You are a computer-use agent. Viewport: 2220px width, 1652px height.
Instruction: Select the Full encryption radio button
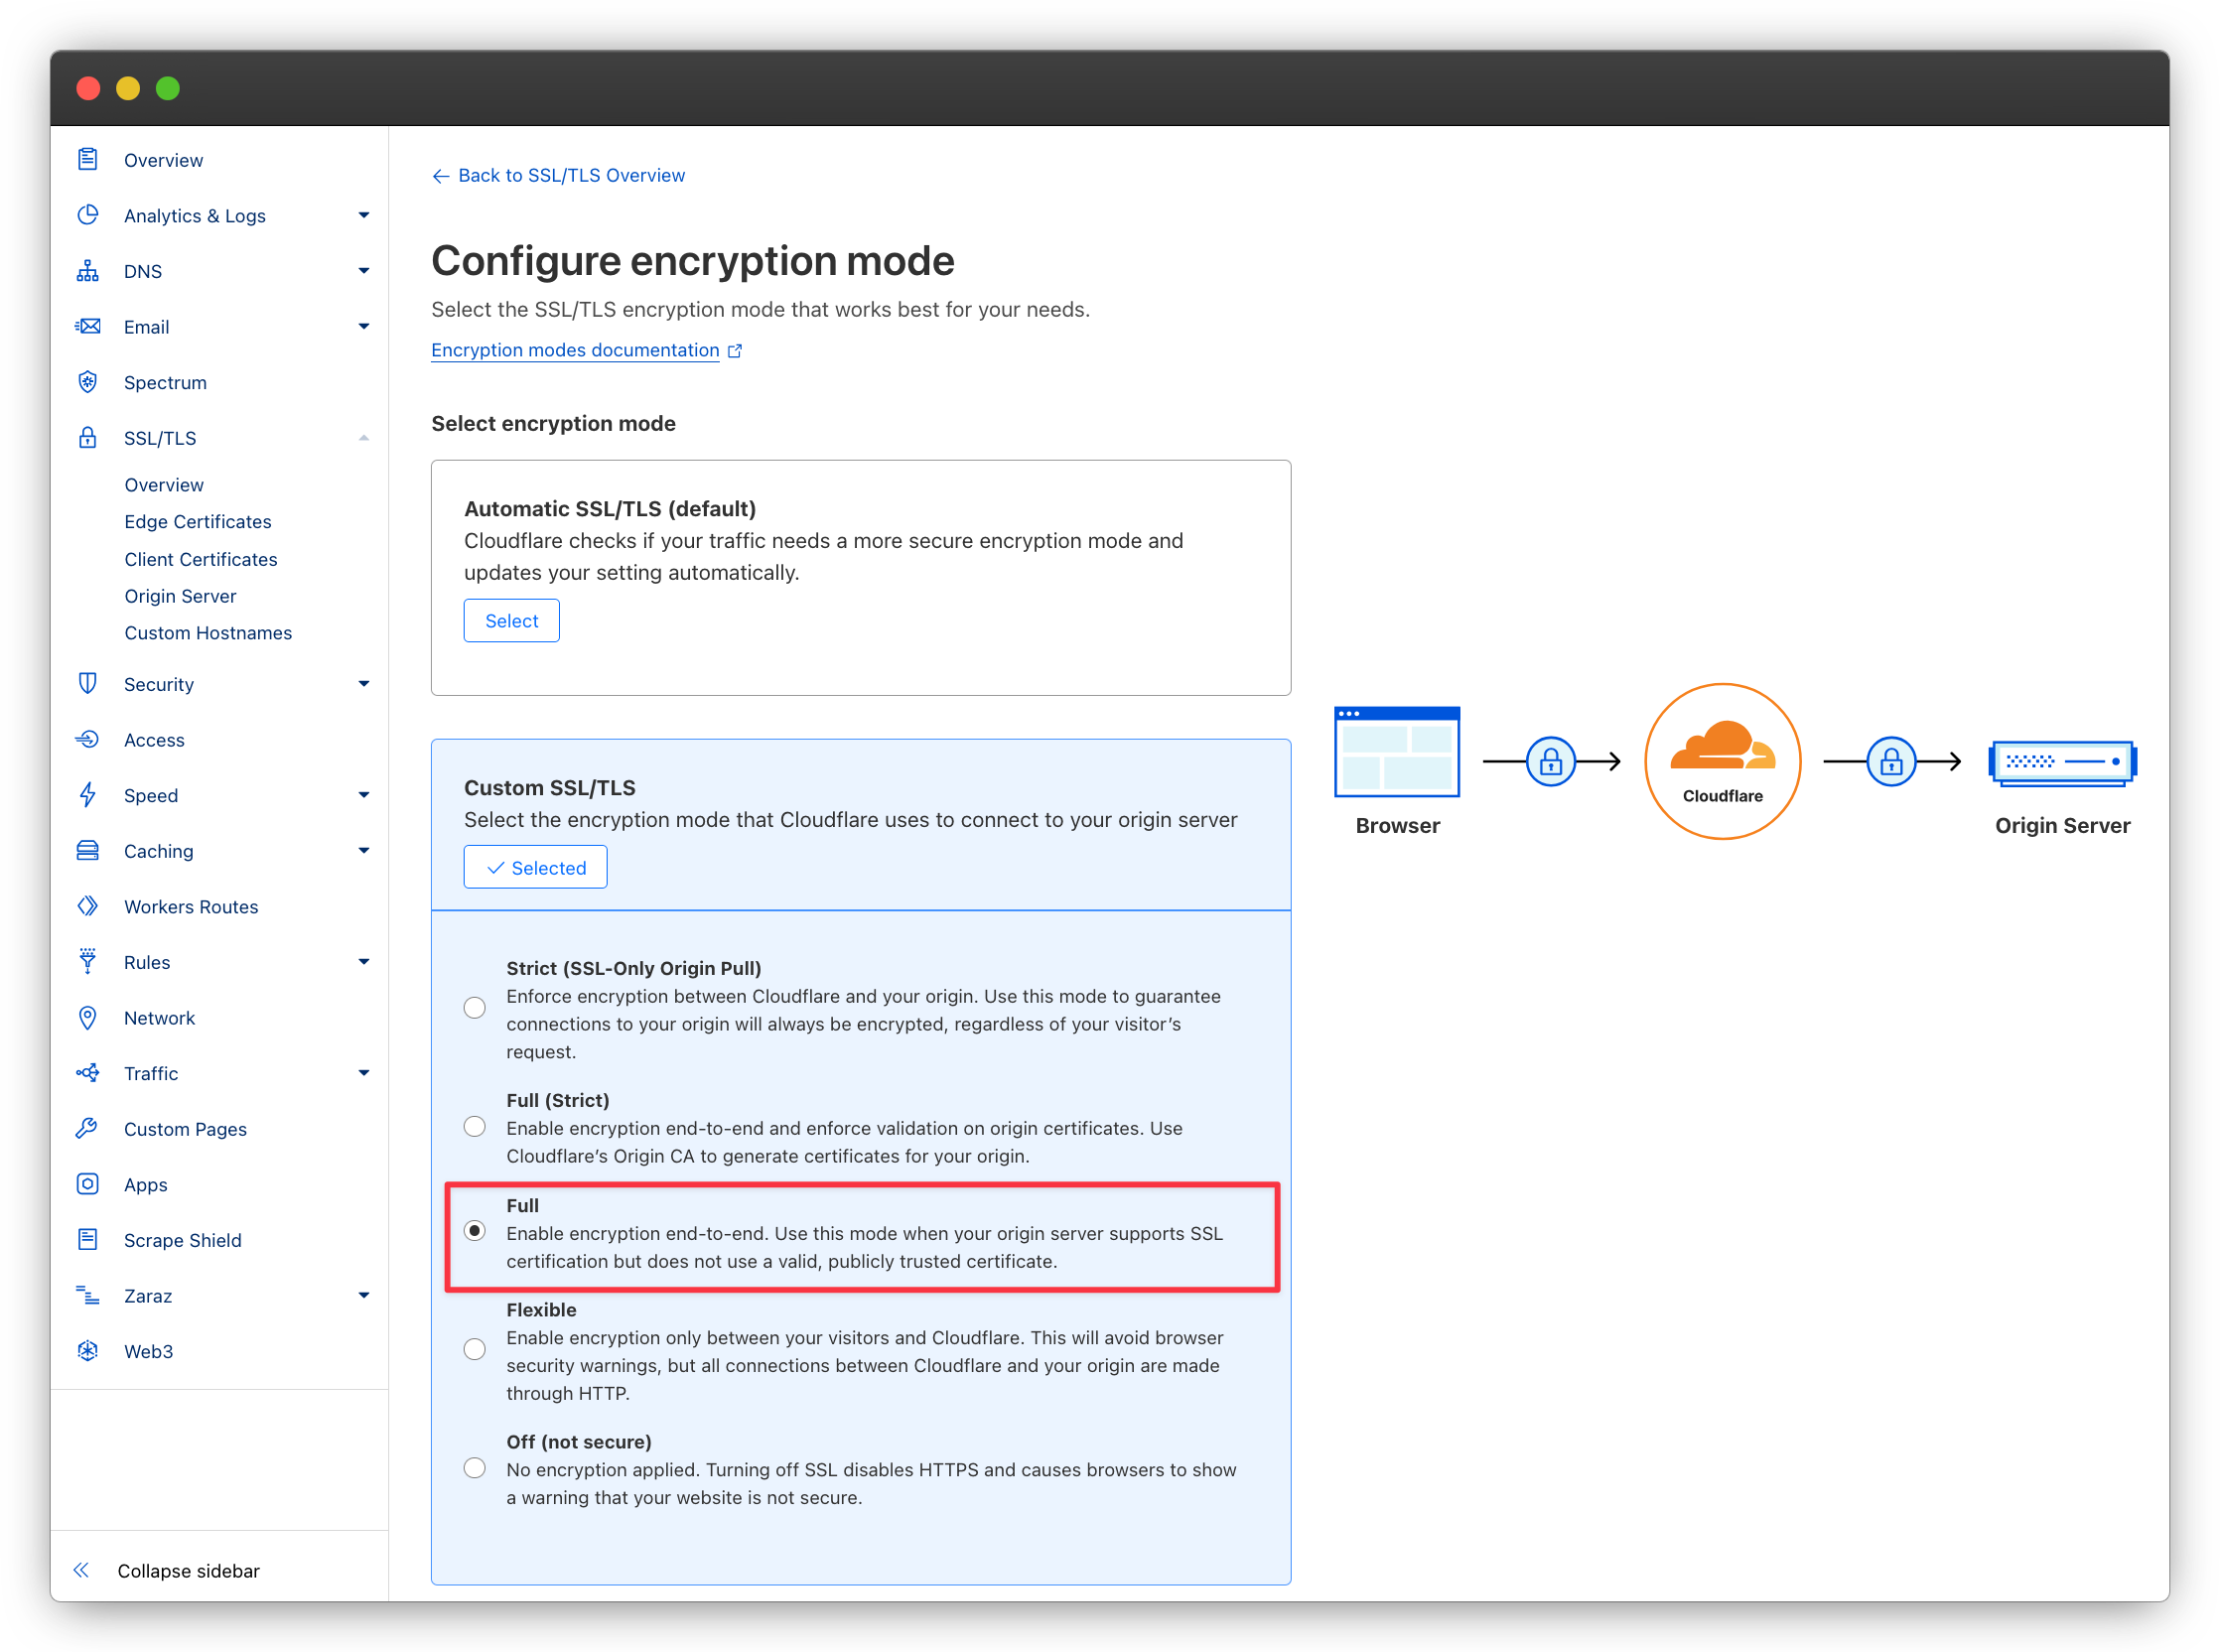pyautogui.click(x=475, y=1231)
